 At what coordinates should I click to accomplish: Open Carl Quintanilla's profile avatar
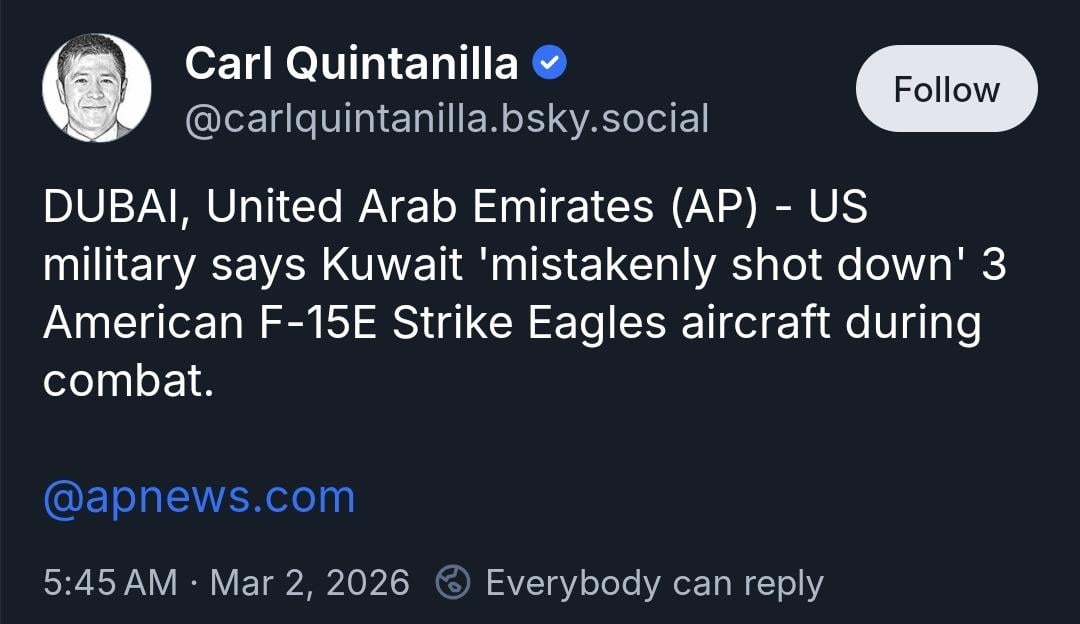click(x=97, y=88)
